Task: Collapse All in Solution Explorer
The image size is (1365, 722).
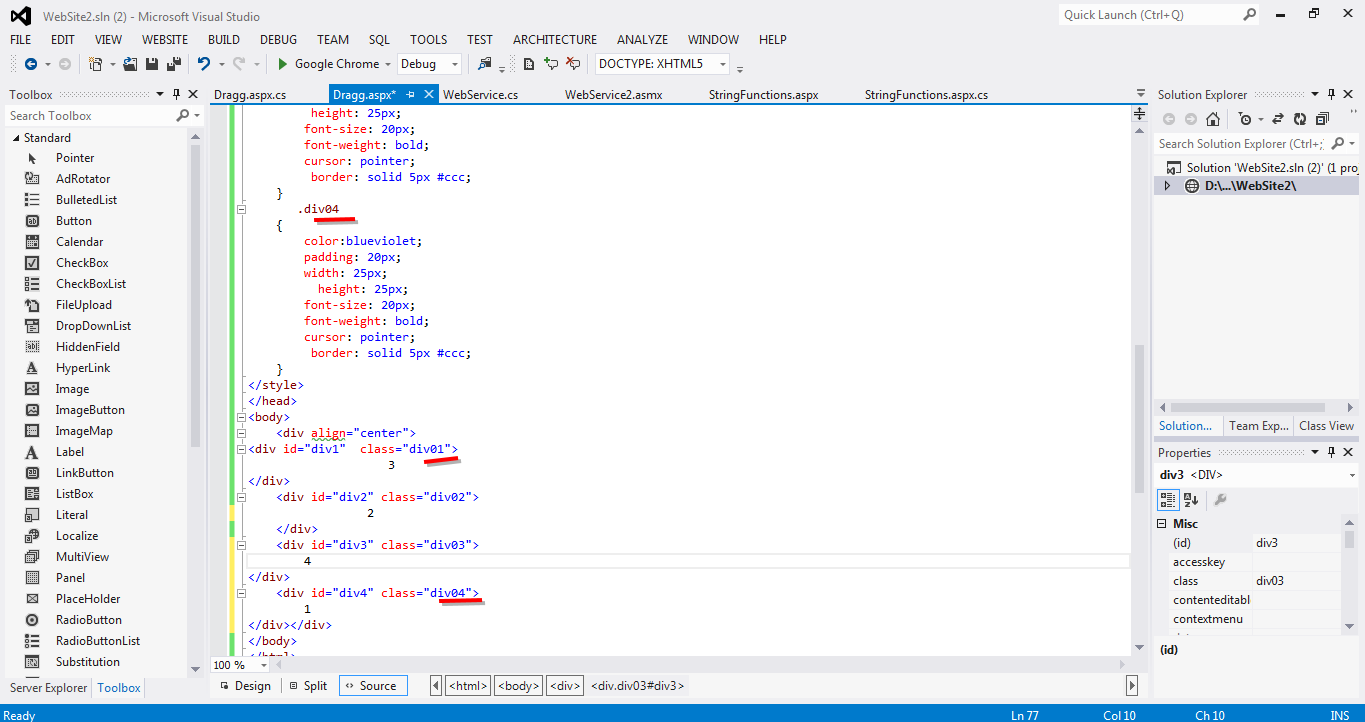Action: [x=1323, y=118]
